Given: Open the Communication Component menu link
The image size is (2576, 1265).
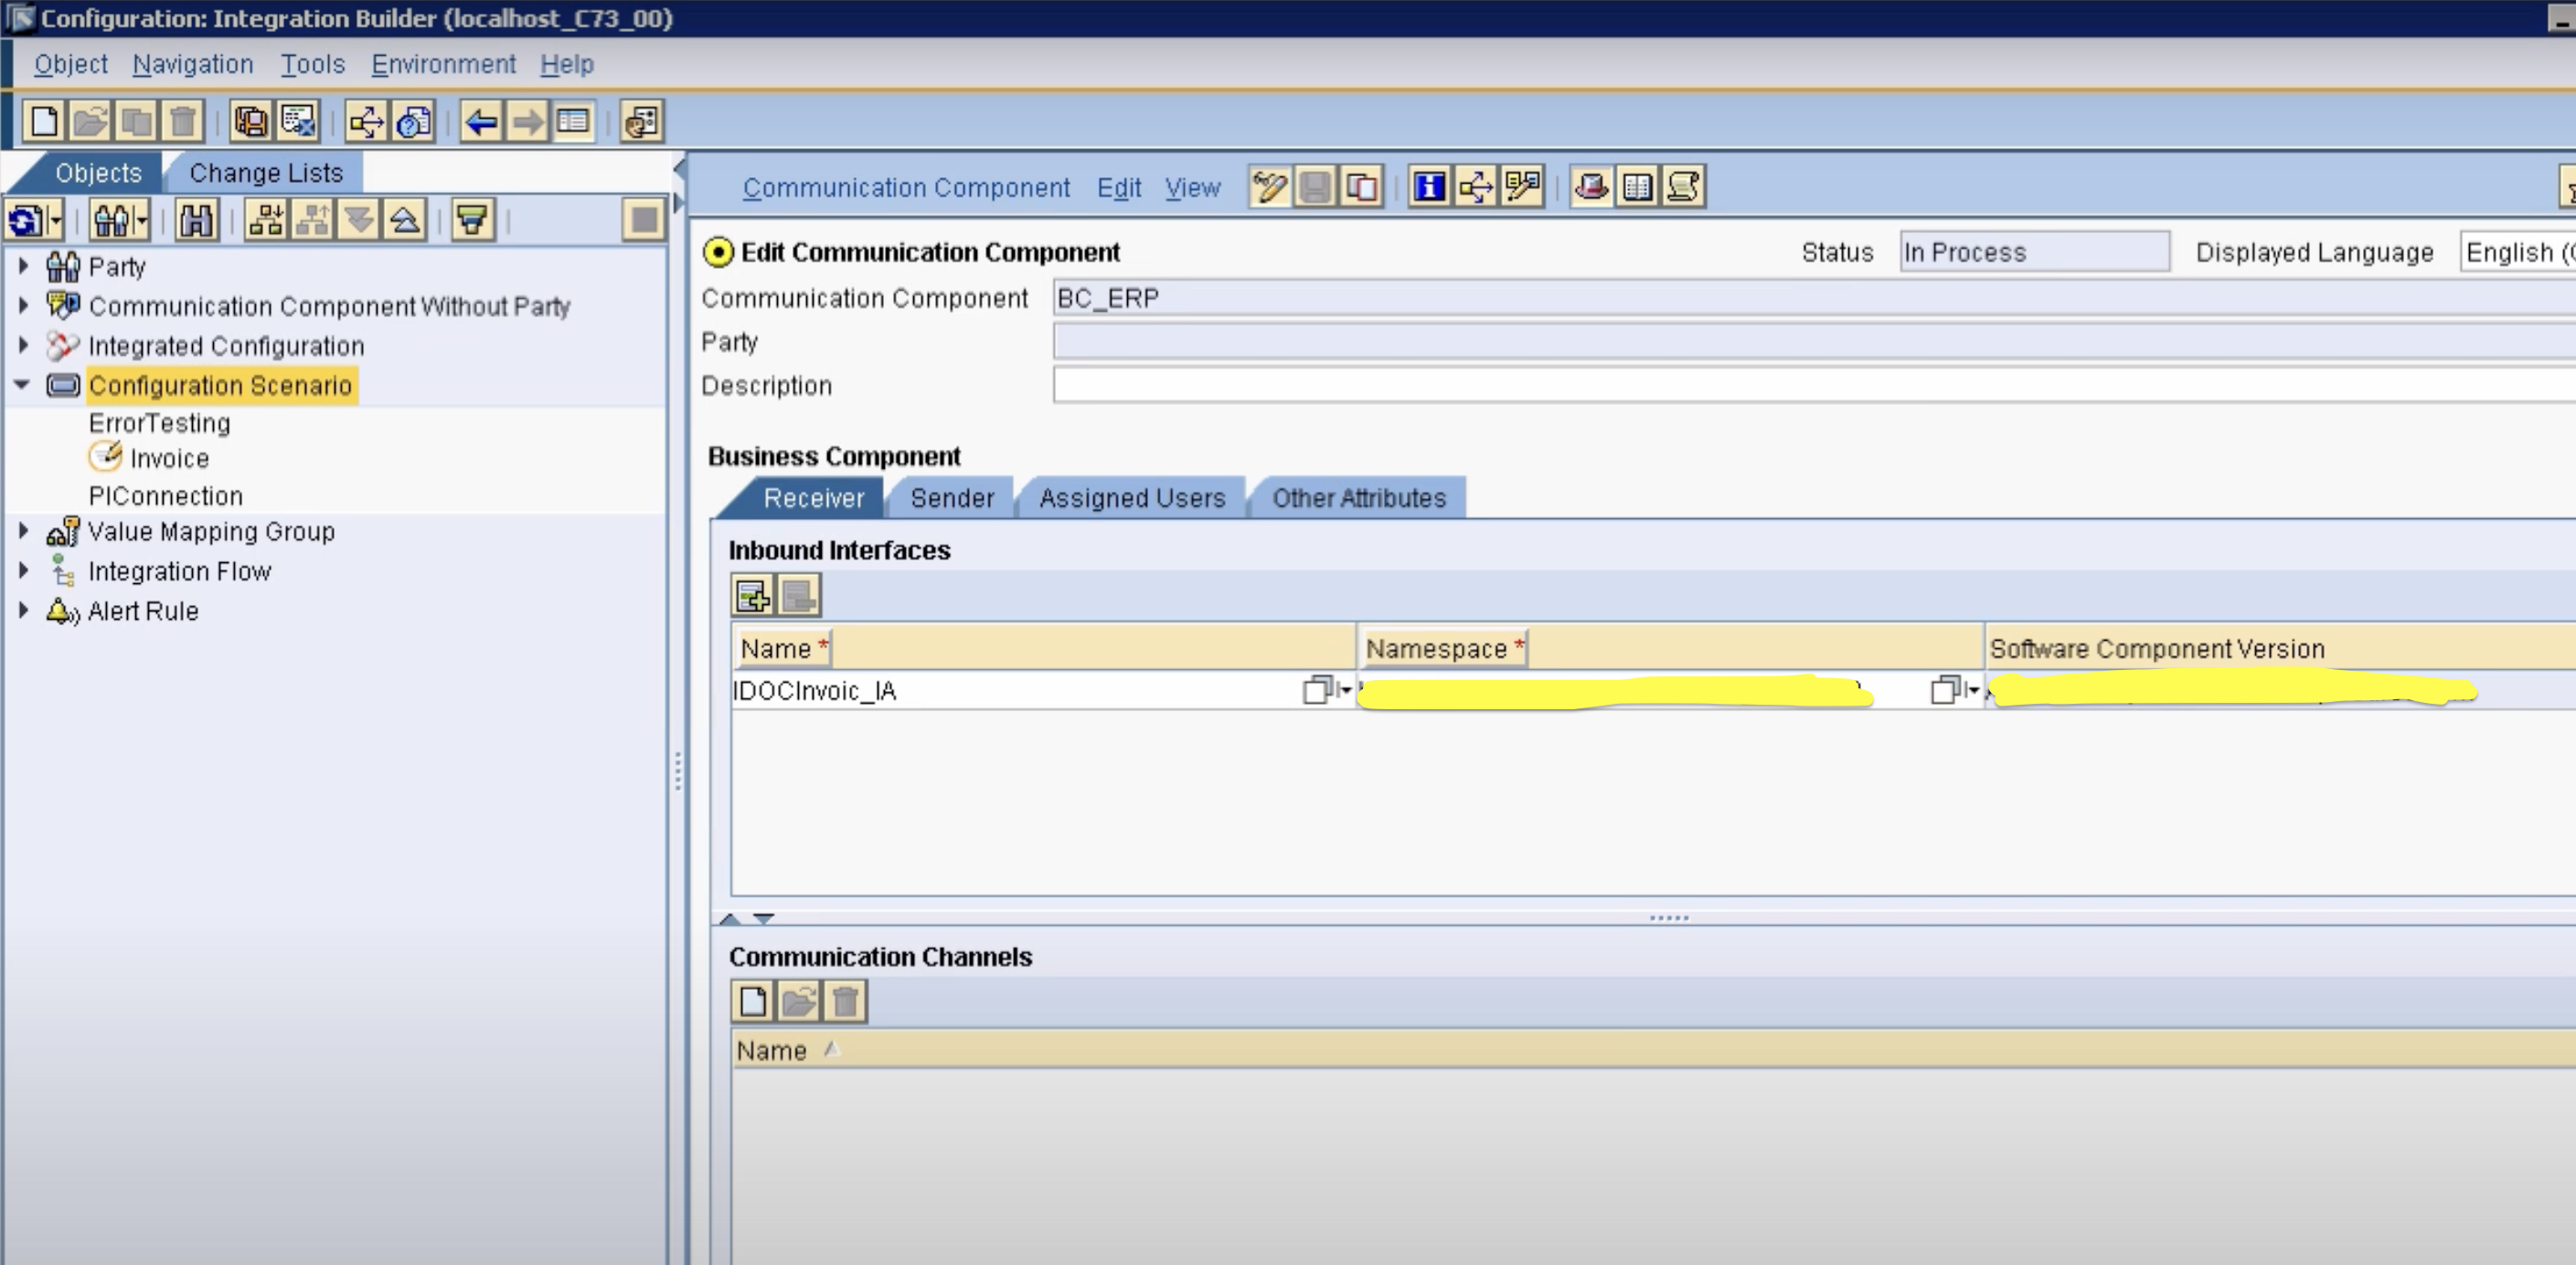Looking at the screenshot, I should pyautogui.click(x=905, y=188).
